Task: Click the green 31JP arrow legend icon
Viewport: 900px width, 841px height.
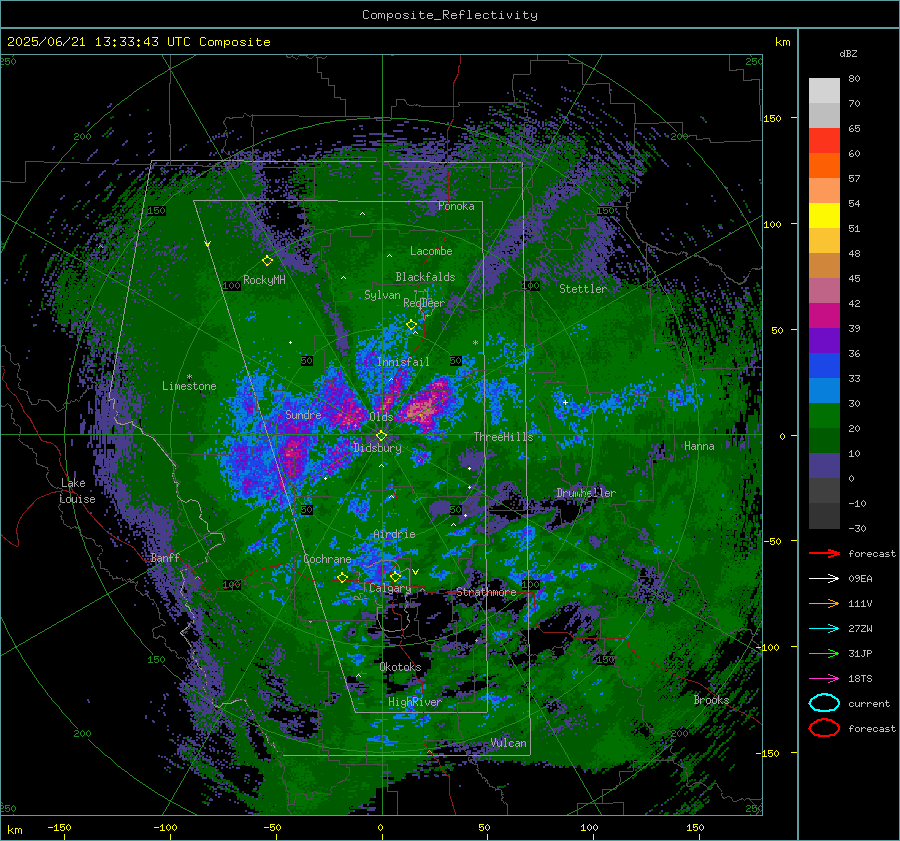Action: 824,653
